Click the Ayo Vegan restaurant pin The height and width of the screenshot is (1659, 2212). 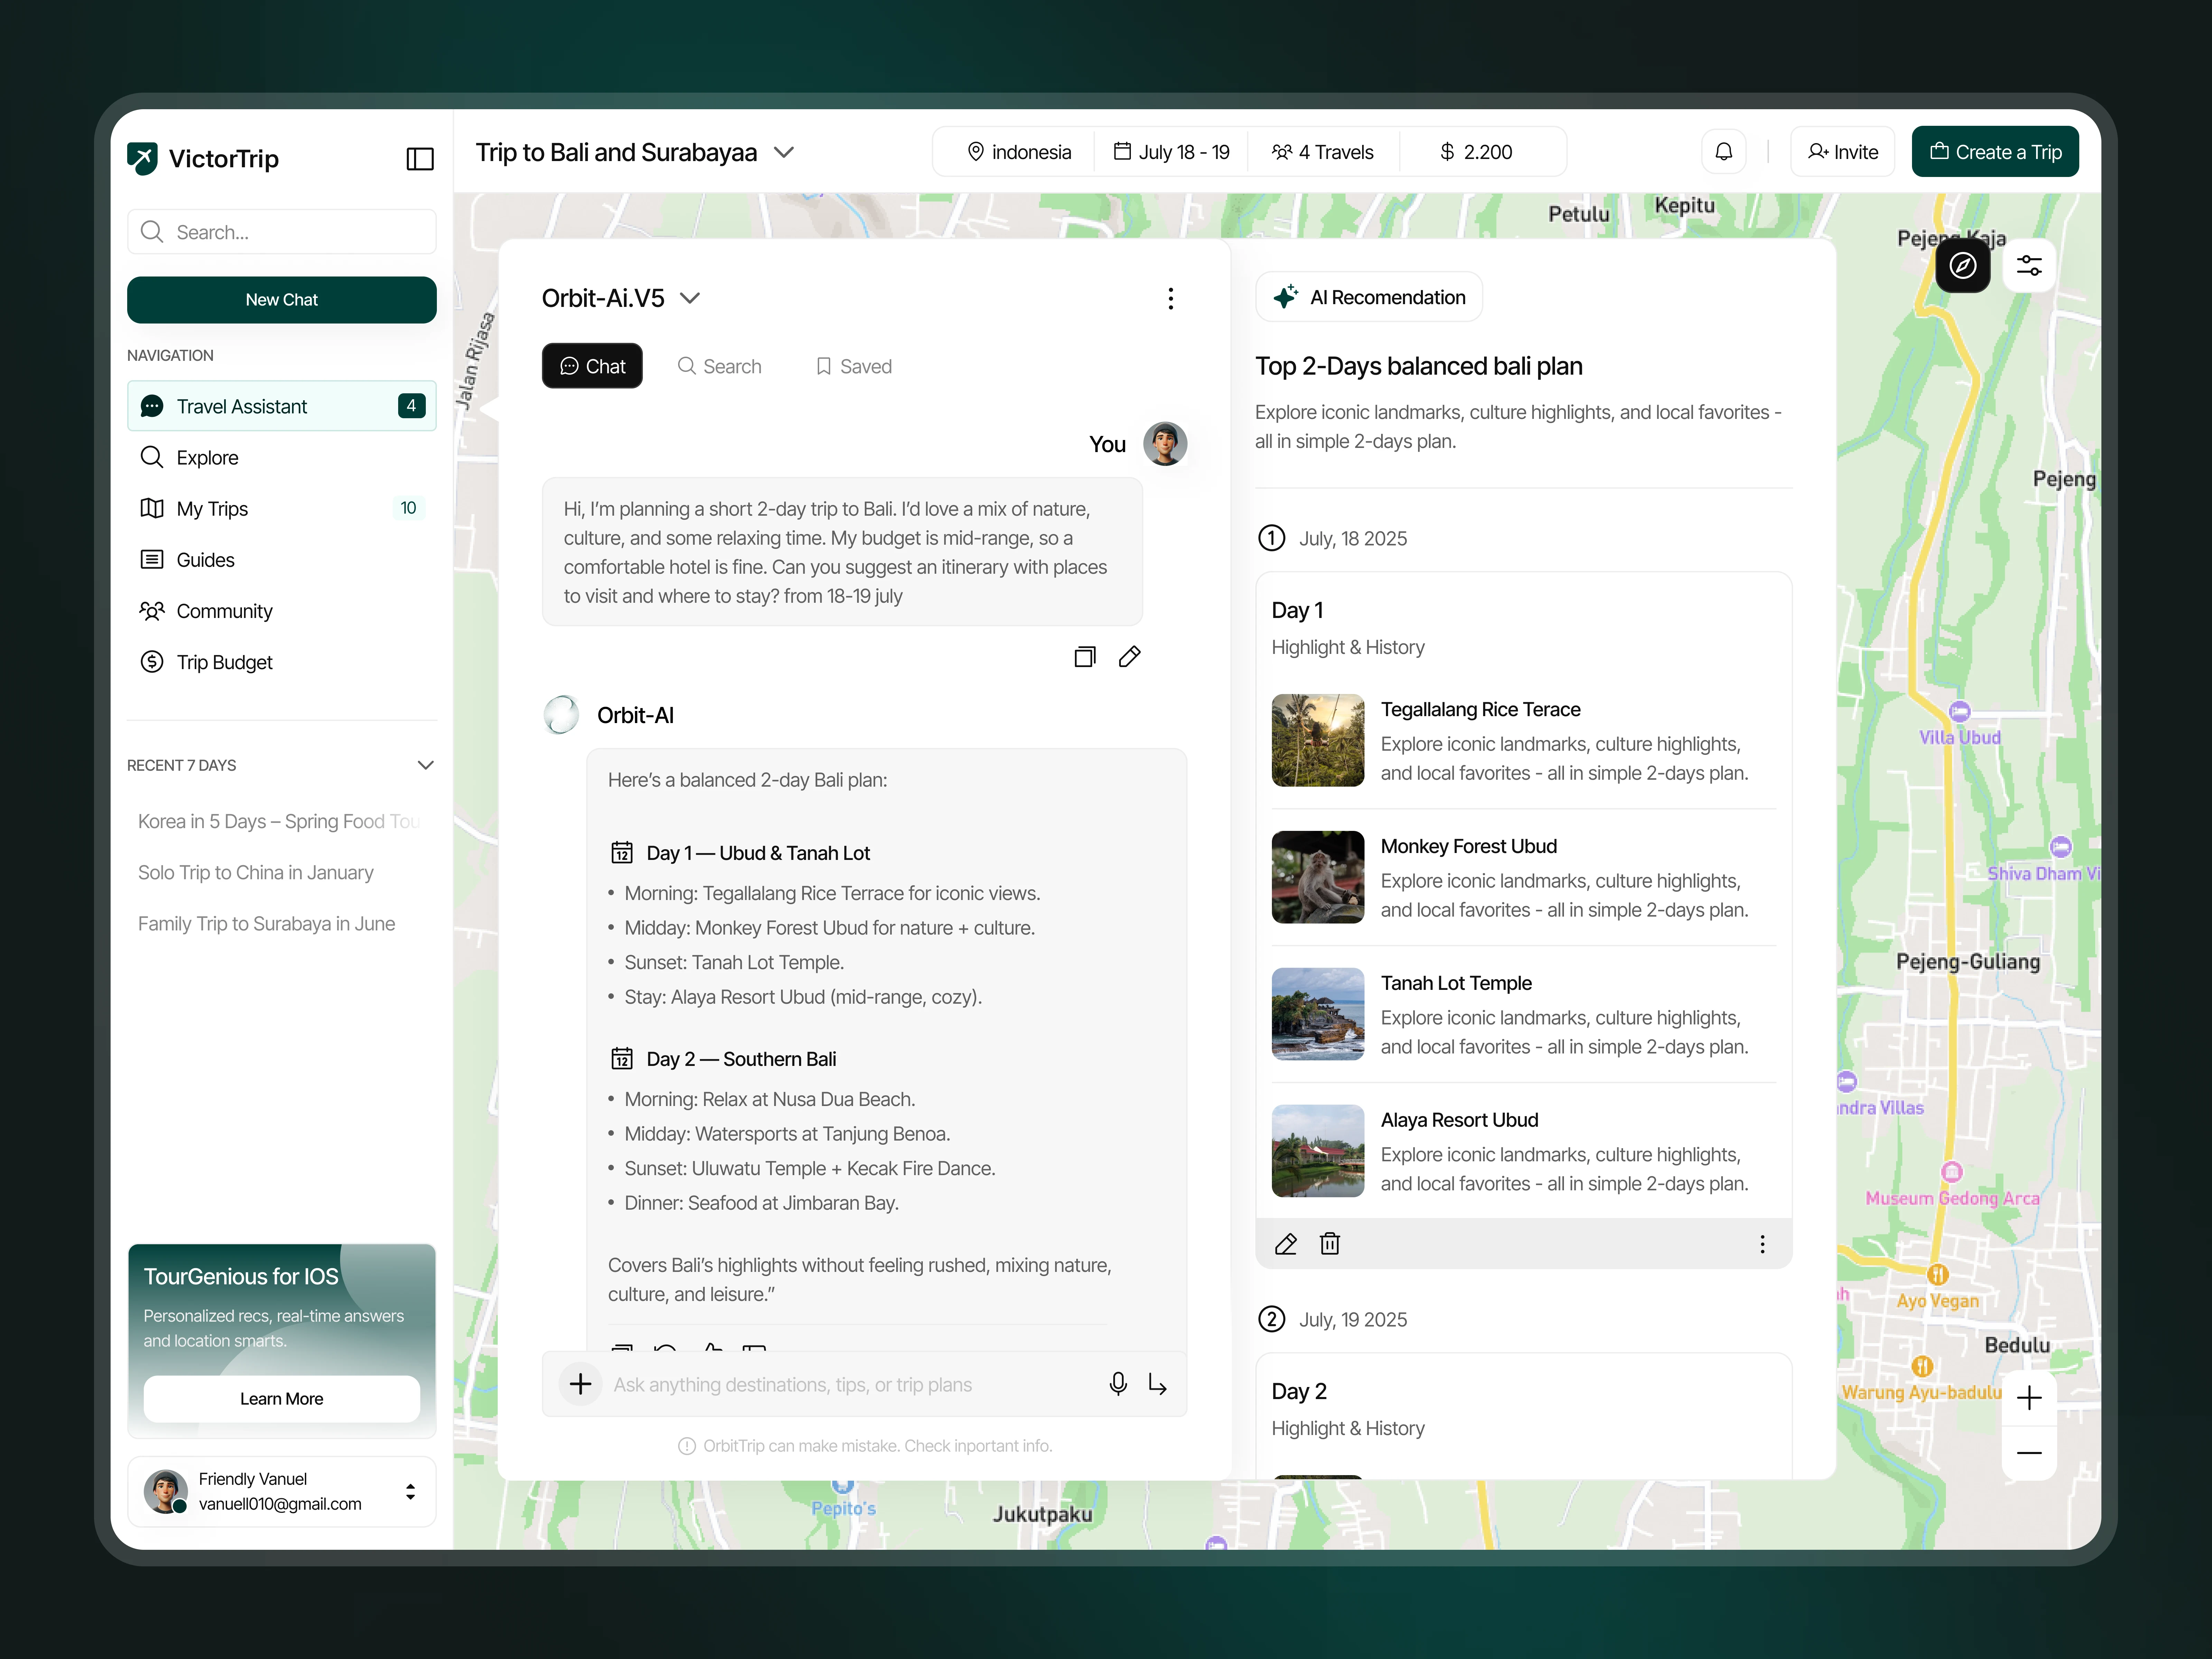1938,1275
